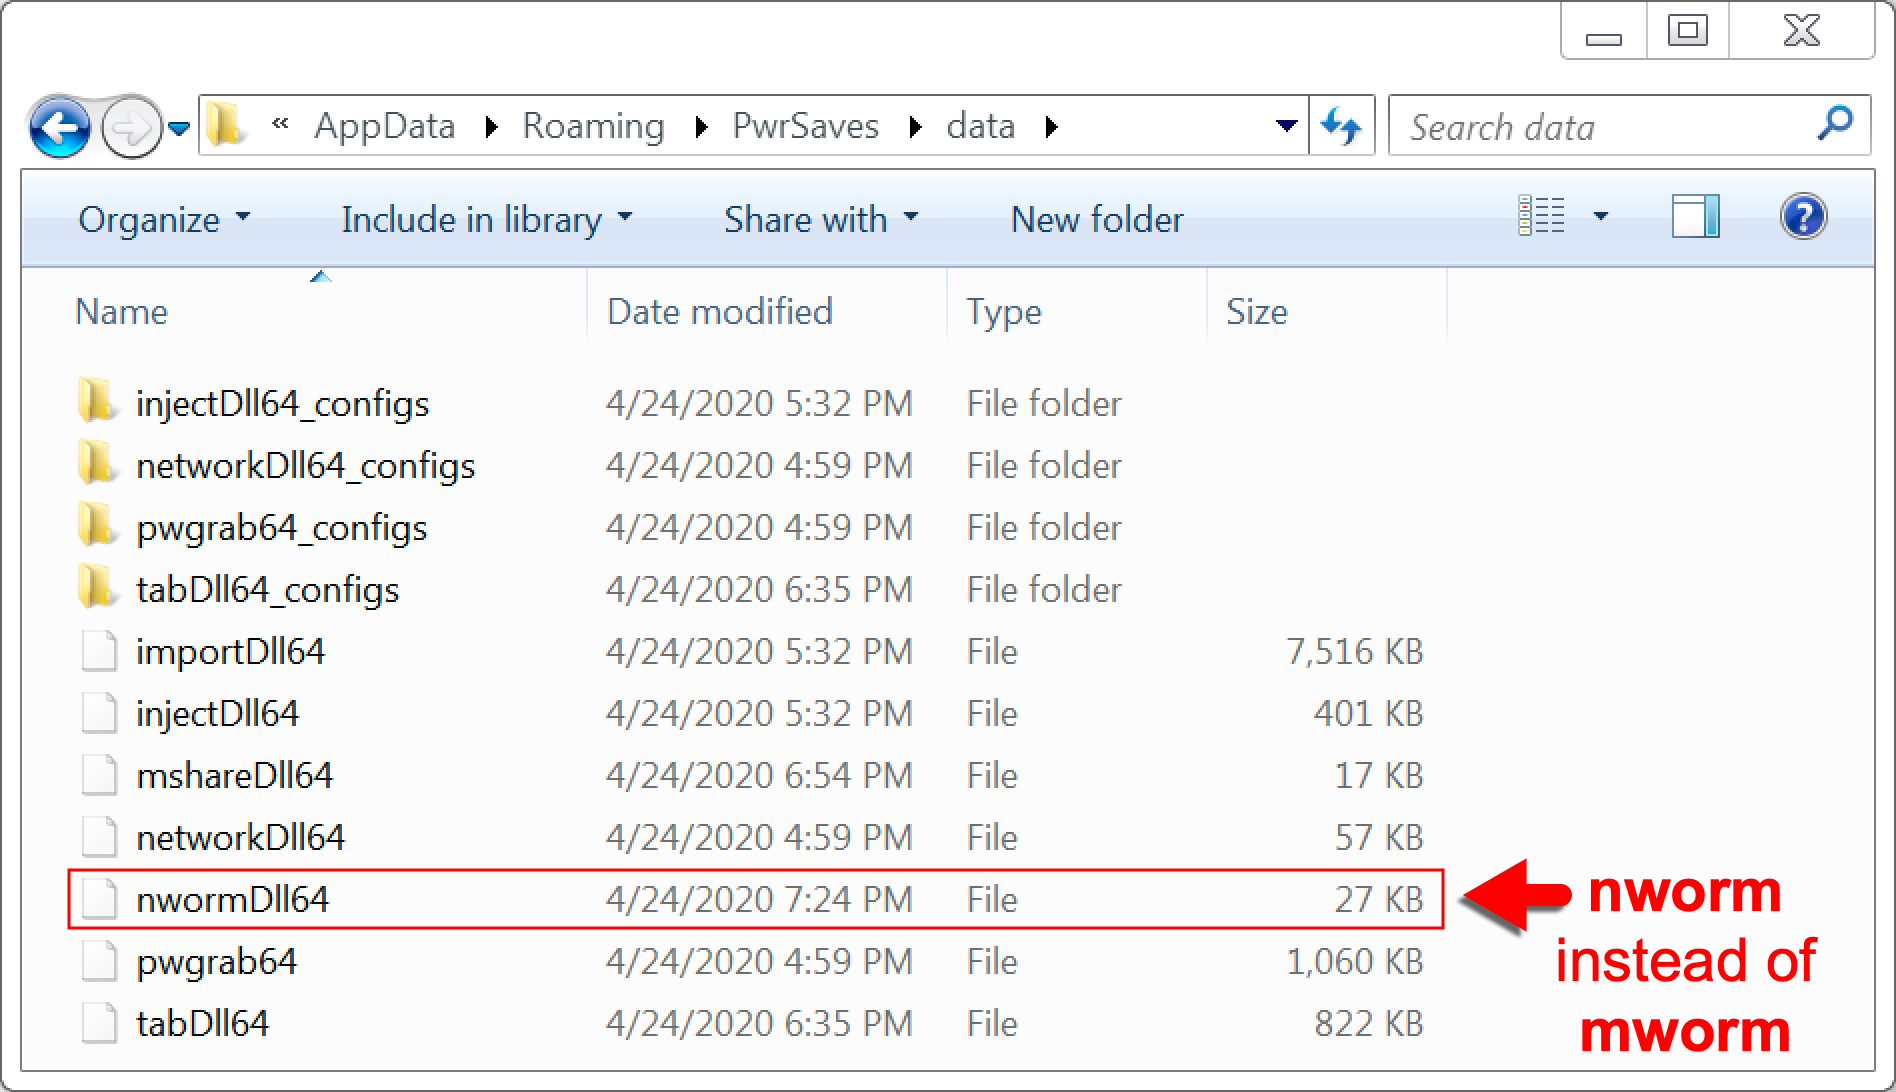
Task: Click the 4/24/2020 7:24 PM date
Action: pyautogui.click(x=760, y=900)
